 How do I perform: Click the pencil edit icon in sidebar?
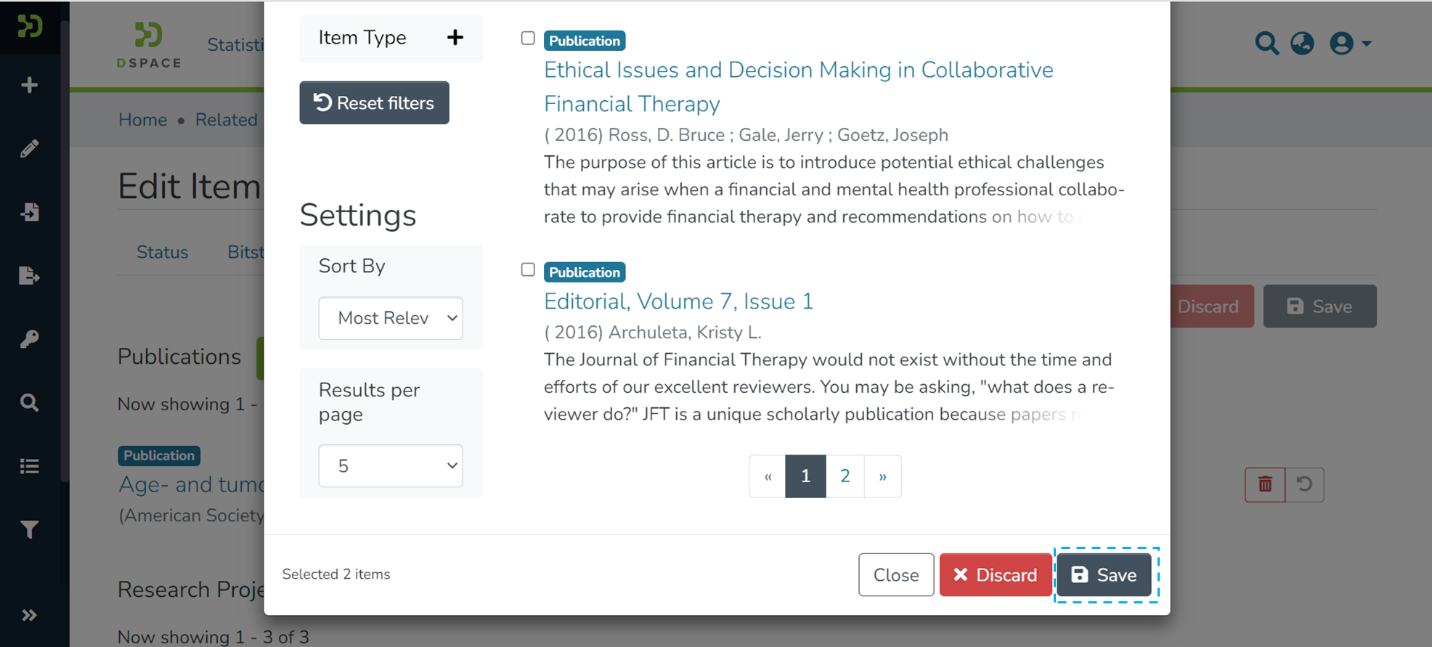[29, 149]
